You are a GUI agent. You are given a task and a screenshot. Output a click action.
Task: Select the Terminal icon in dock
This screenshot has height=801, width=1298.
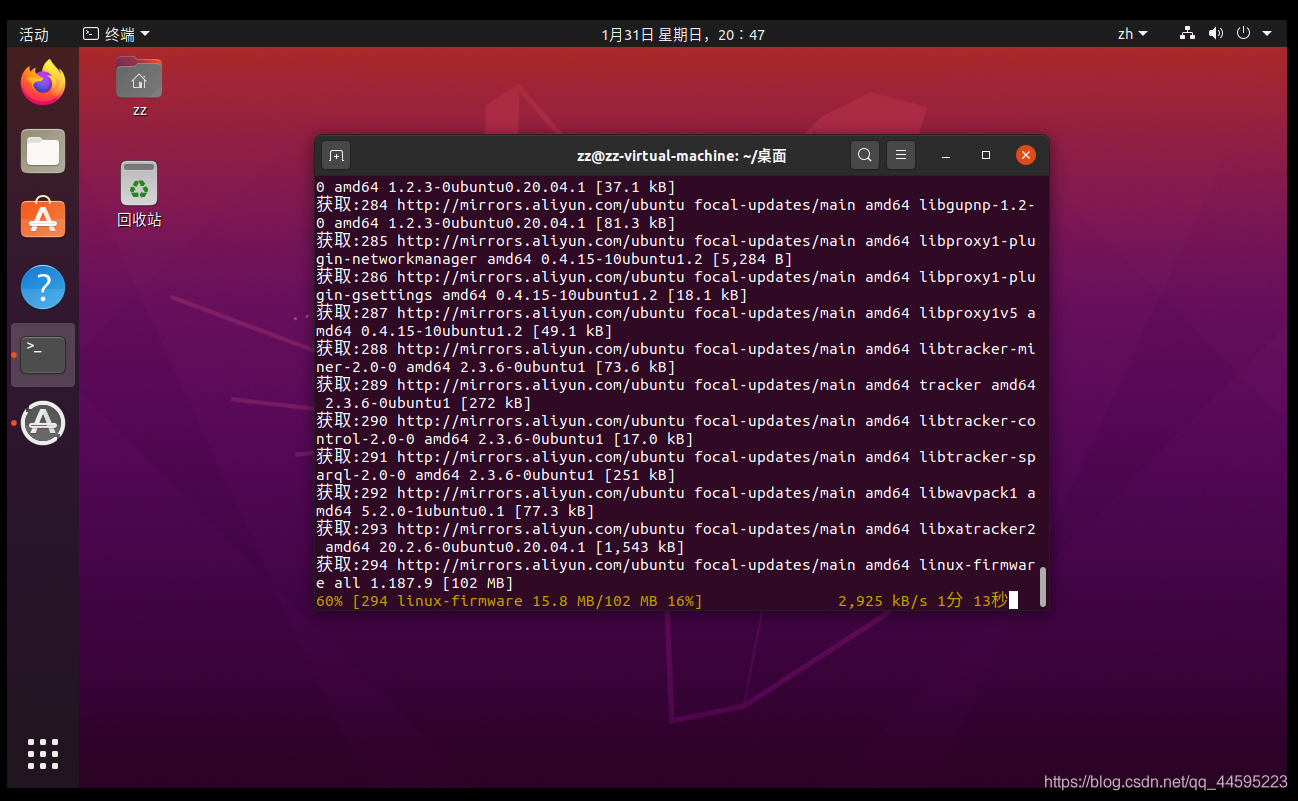coord(43,355)
